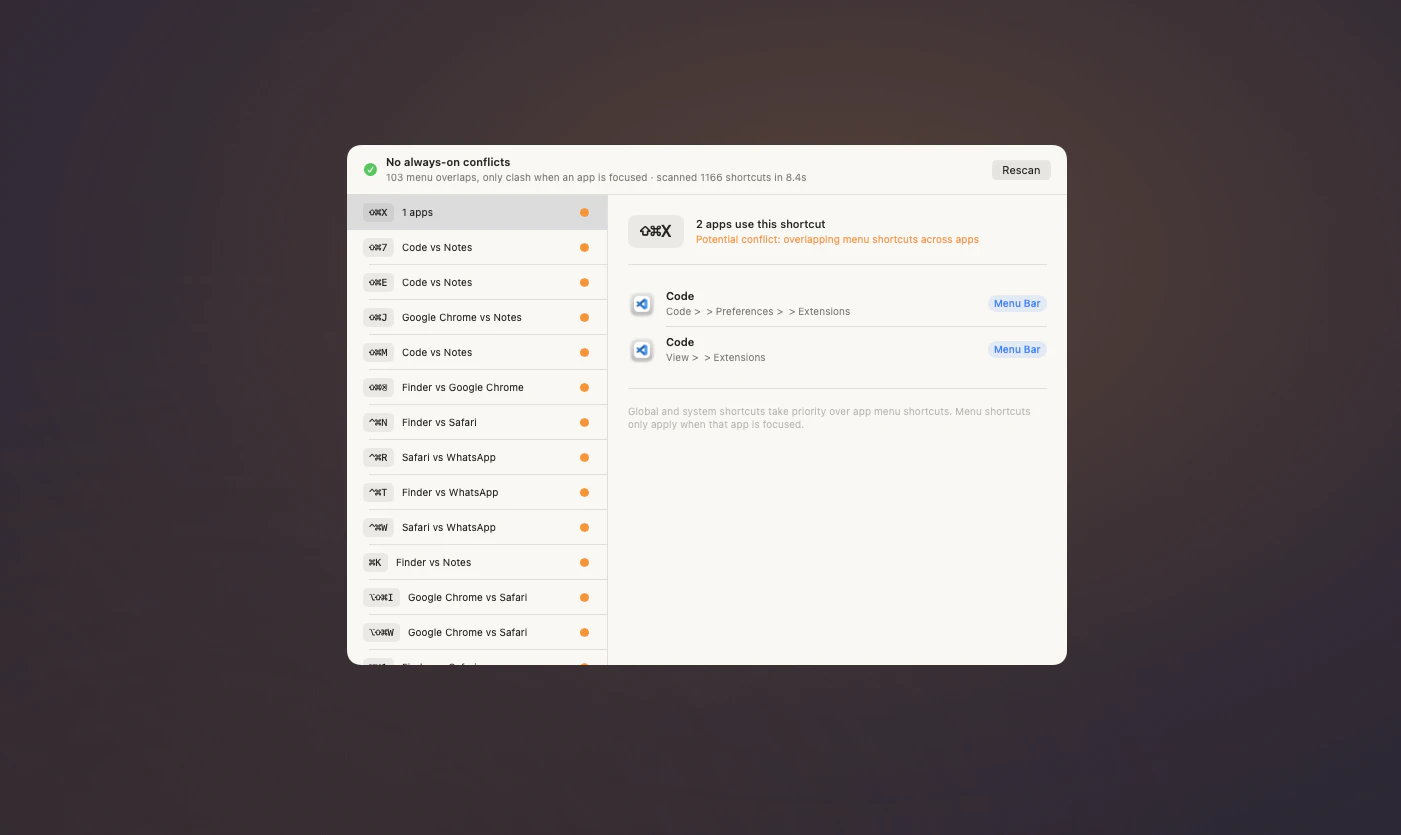
Task: Open the 'Finder vs Notes' conflict
Action: click(x=477, y=562)
